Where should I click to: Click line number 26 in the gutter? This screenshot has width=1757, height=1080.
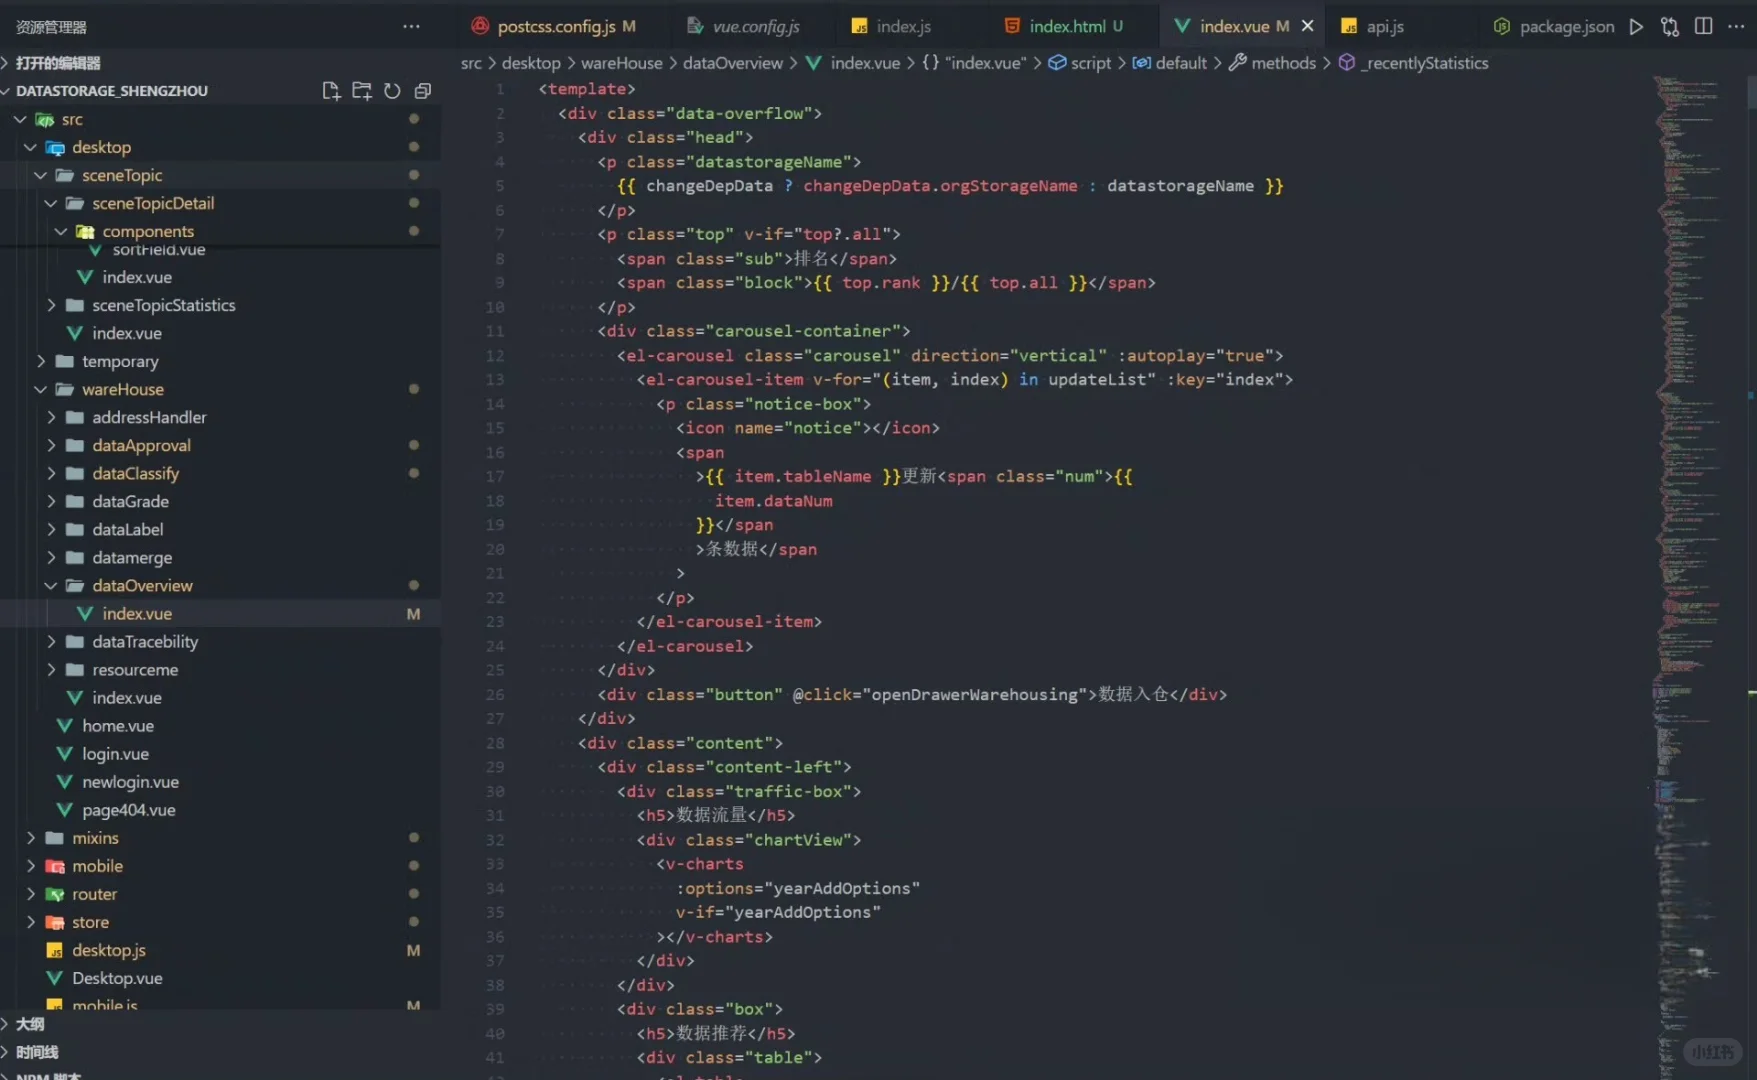pos(495,695)
